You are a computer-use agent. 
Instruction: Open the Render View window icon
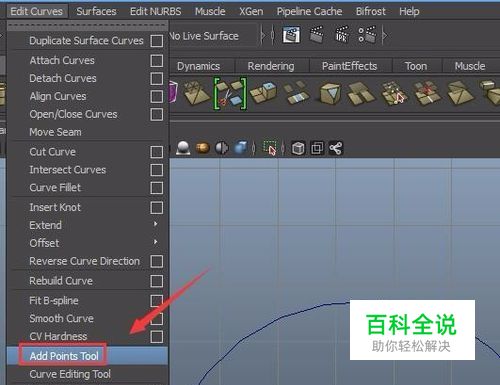pos(291,35)
